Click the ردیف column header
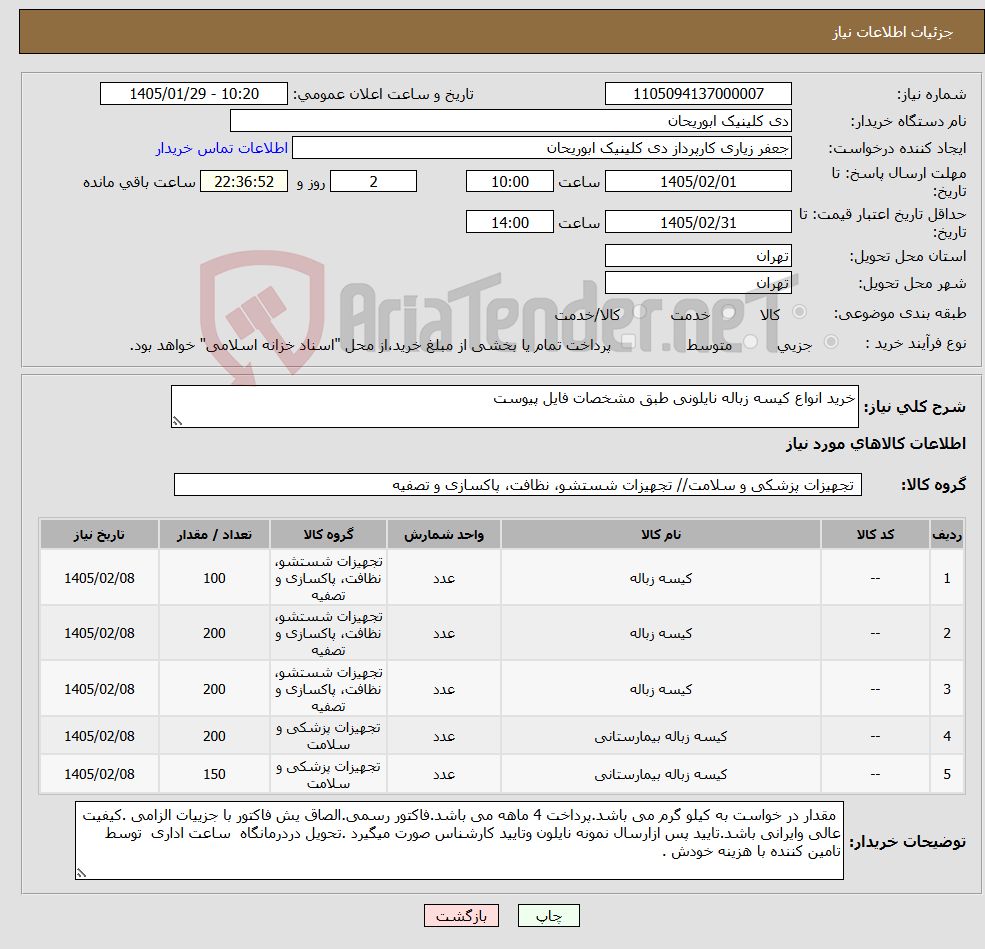This screenshot has height=949, width=985. point(947,534)
